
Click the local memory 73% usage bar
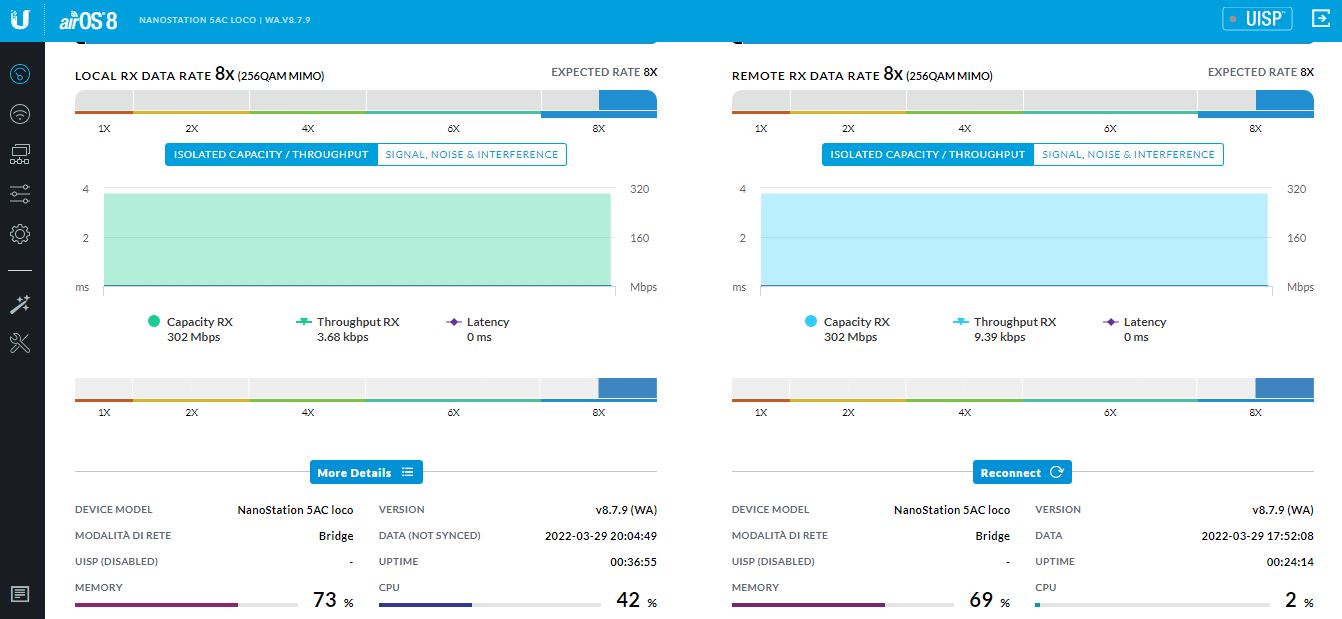coord(186,605)
